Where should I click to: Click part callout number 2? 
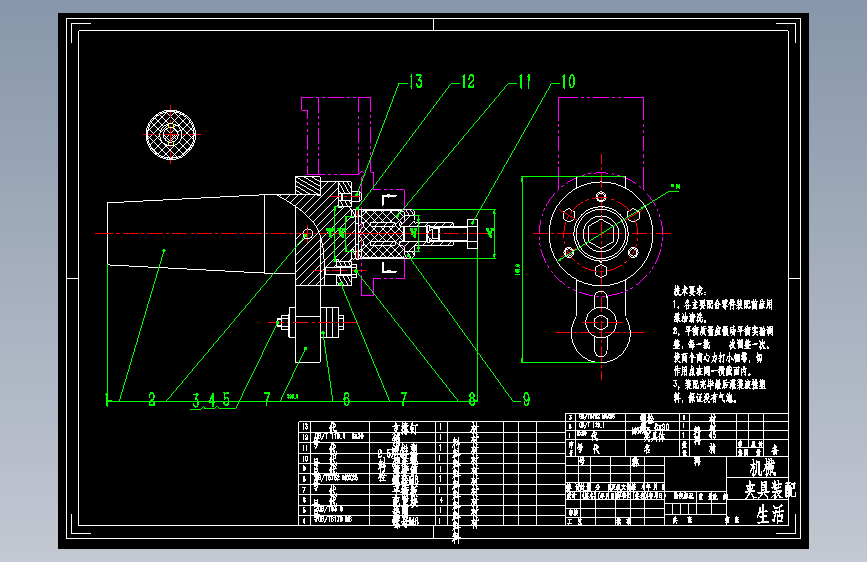(152, 399)
